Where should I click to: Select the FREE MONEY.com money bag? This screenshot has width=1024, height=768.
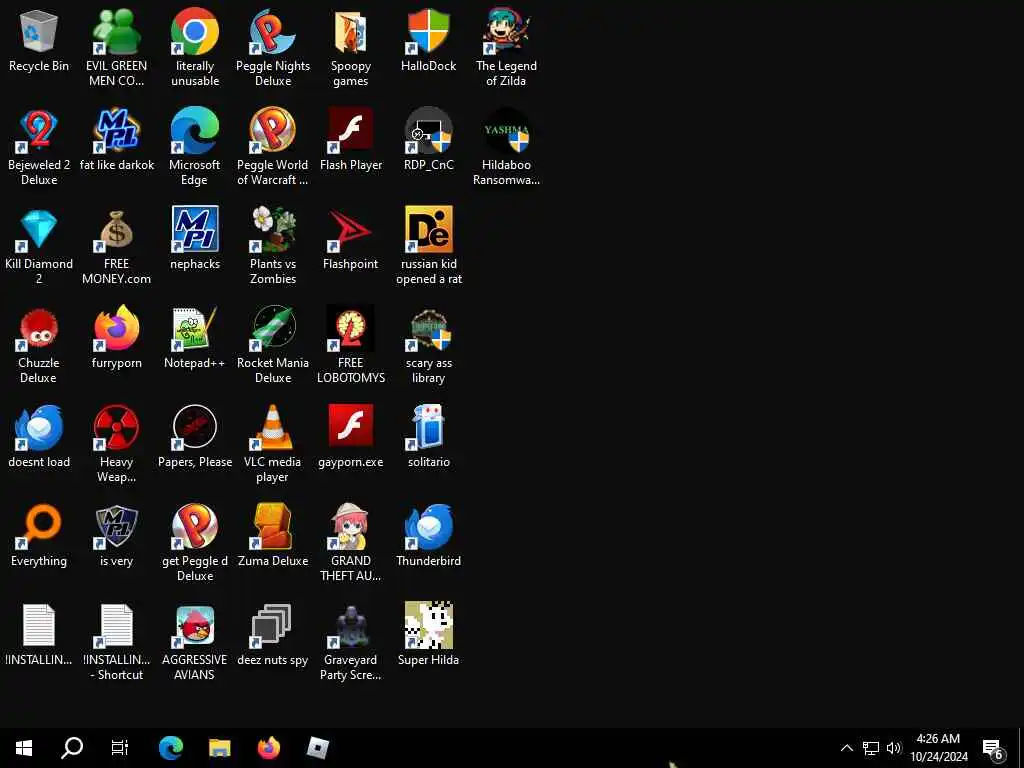click(116, 229)
